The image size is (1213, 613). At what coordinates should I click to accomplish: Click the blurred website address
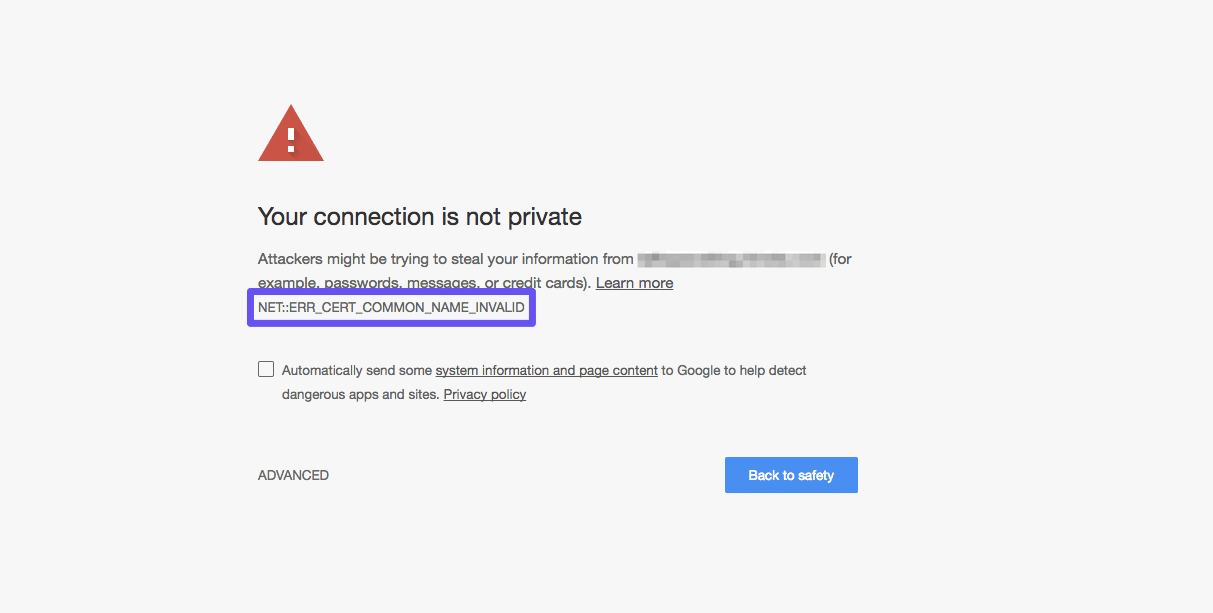[731, 258]
